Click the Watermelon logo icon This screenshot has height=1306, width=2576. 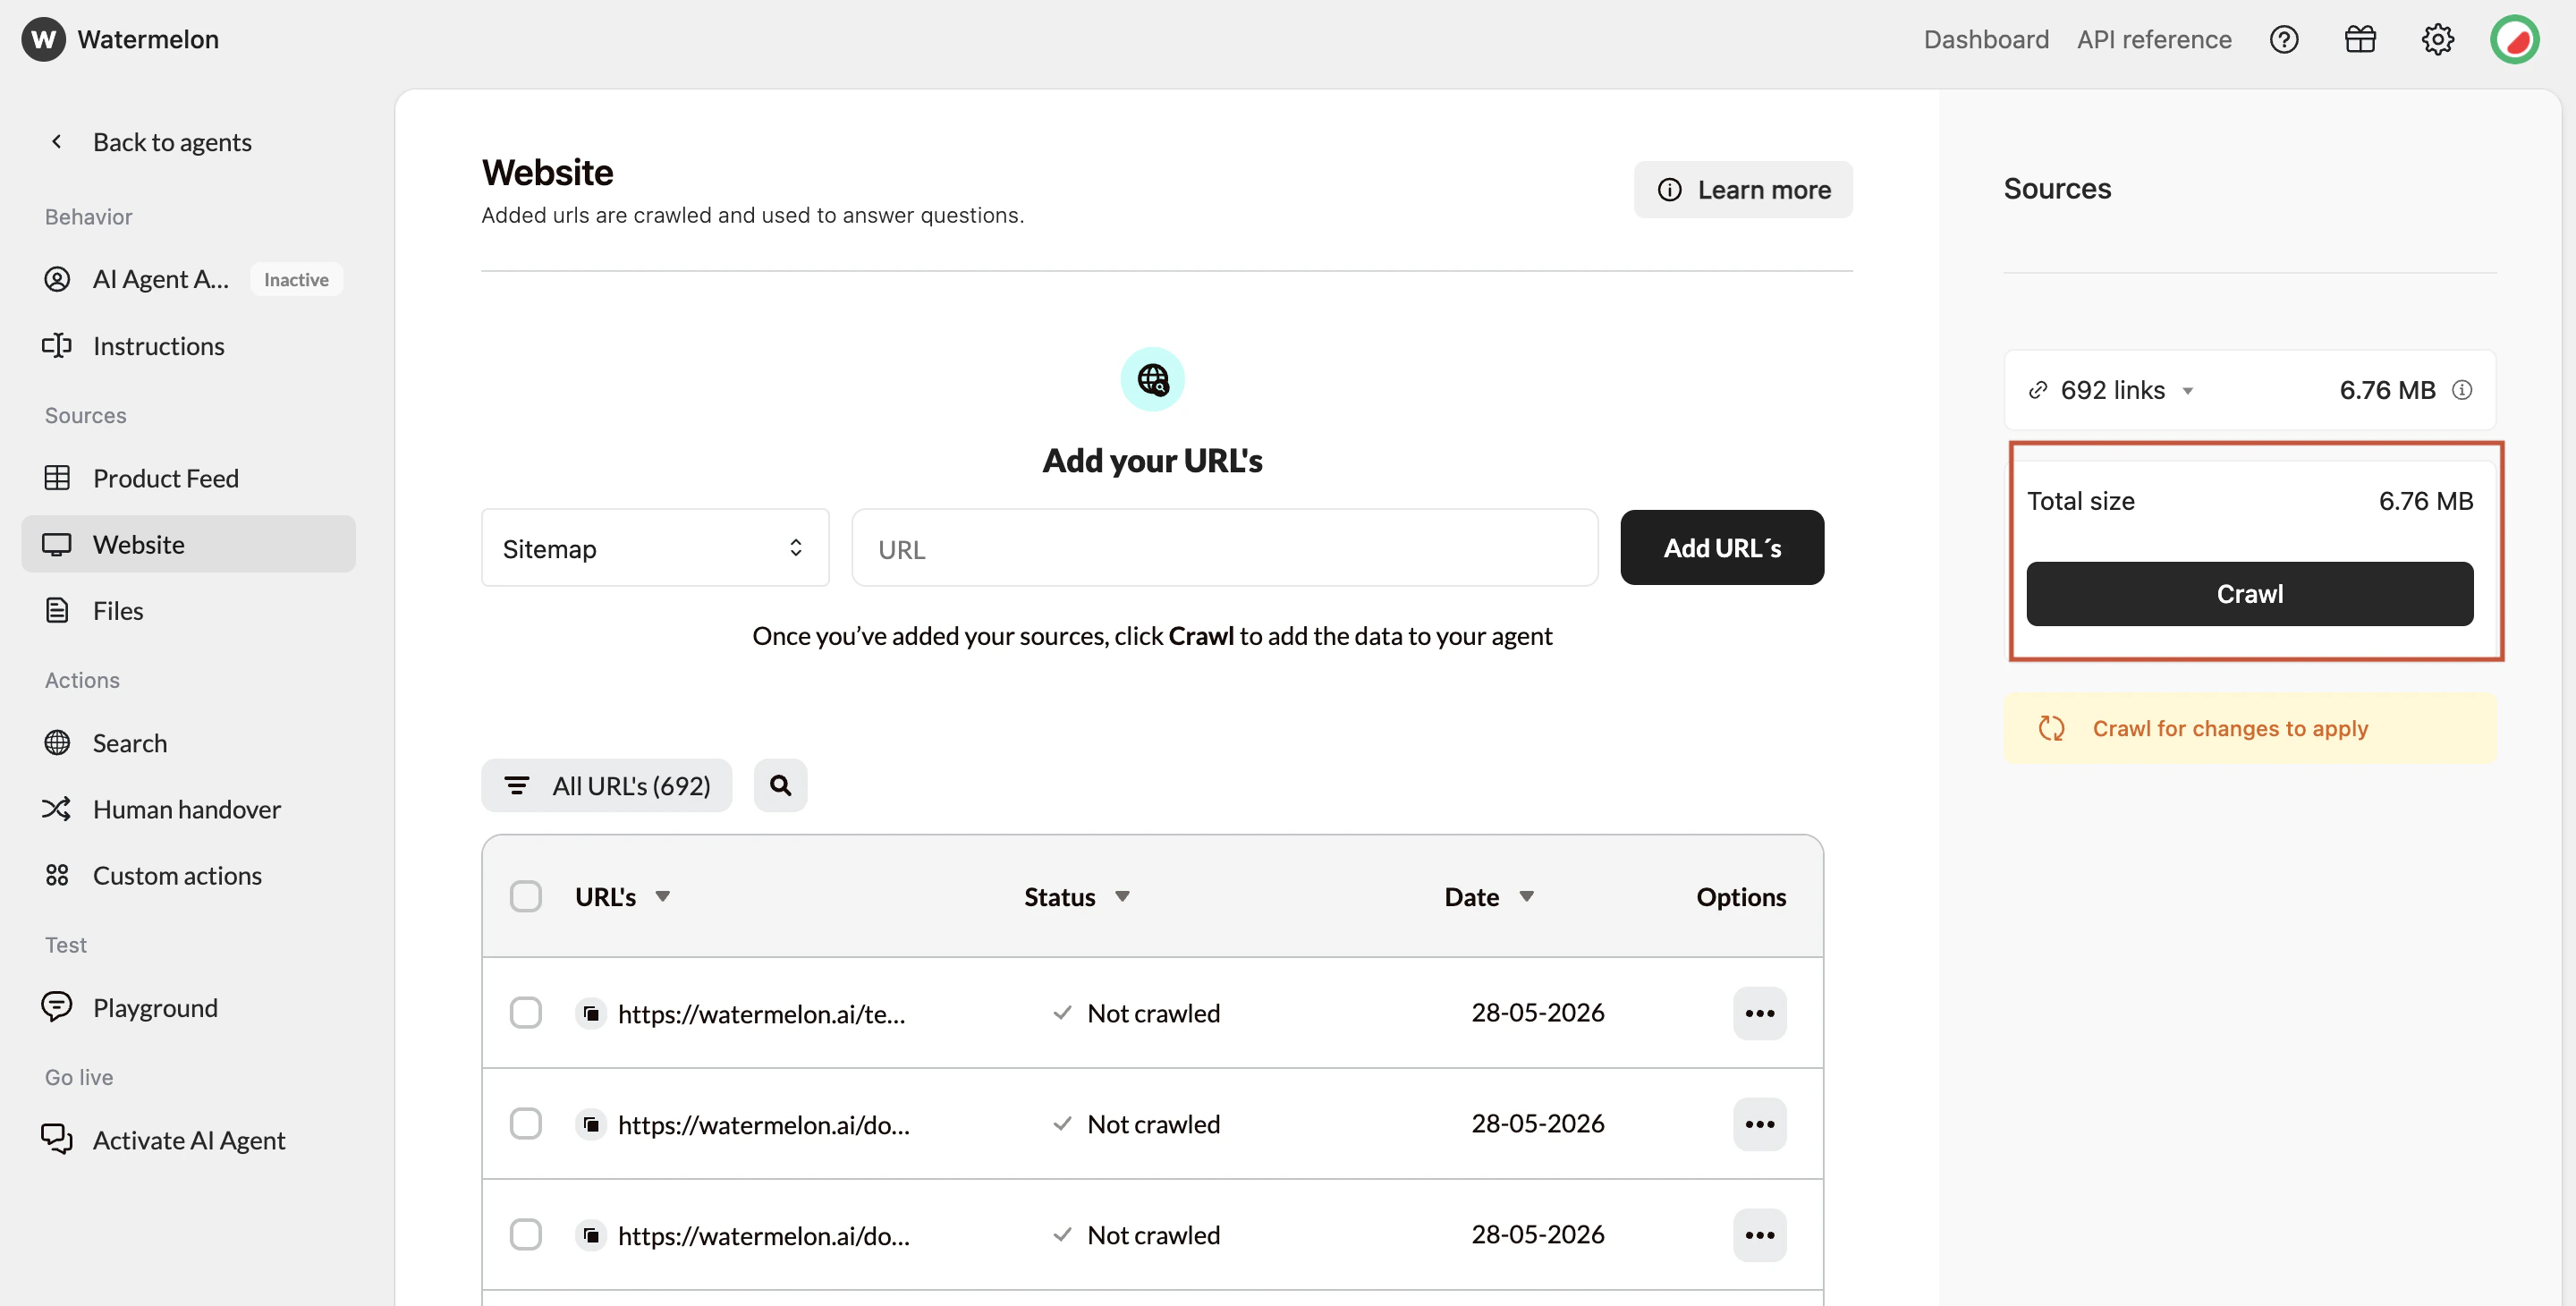point(43,39)
